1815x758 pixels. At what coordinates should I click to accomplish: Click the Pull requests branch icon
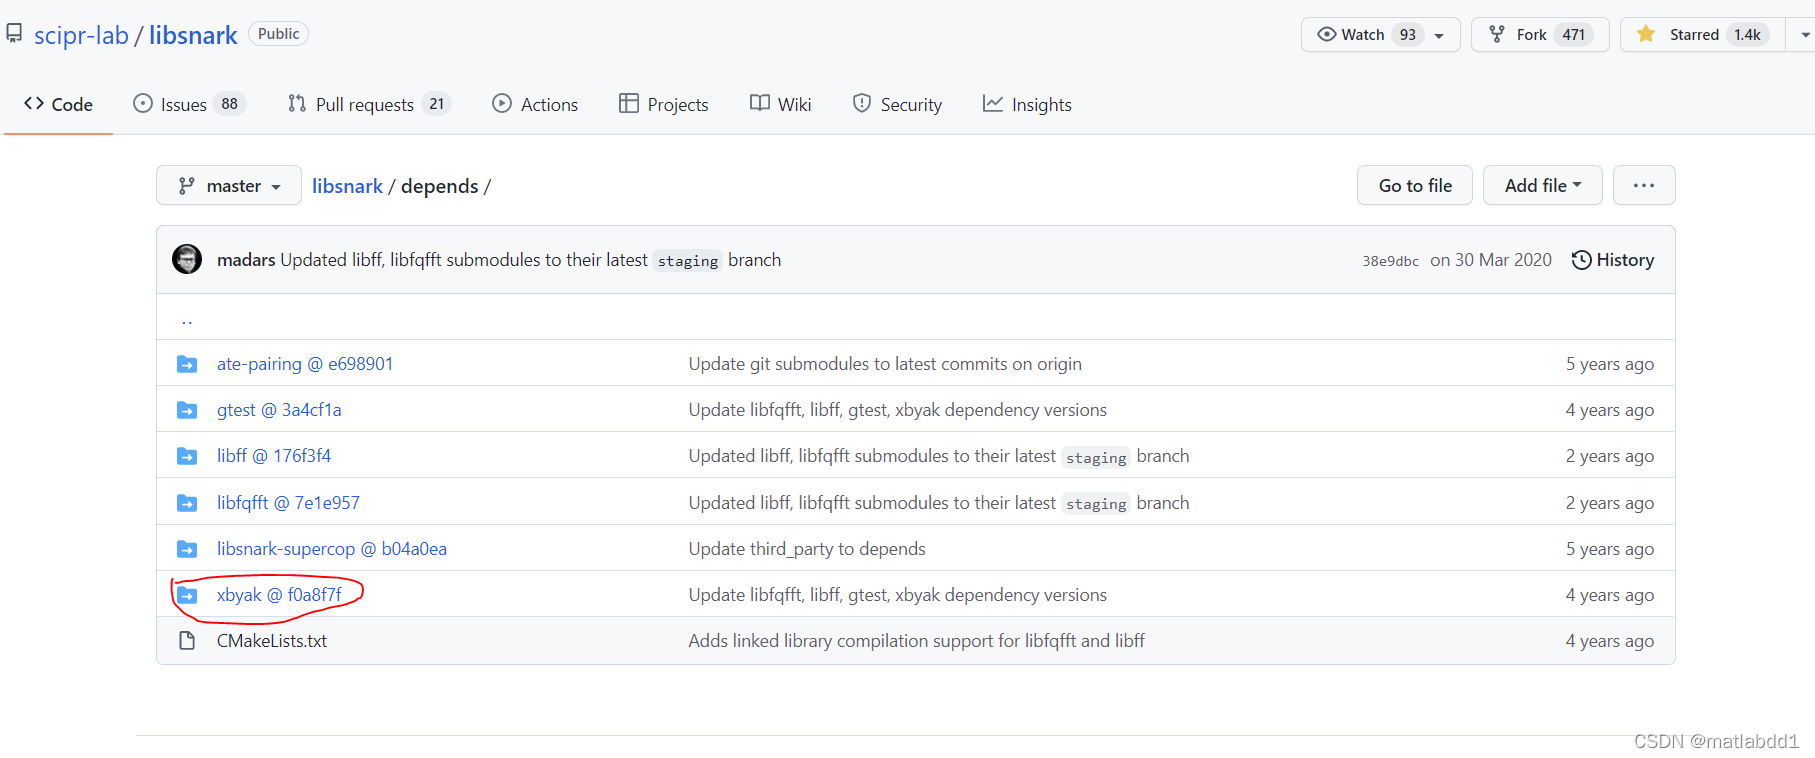(297, 103)
